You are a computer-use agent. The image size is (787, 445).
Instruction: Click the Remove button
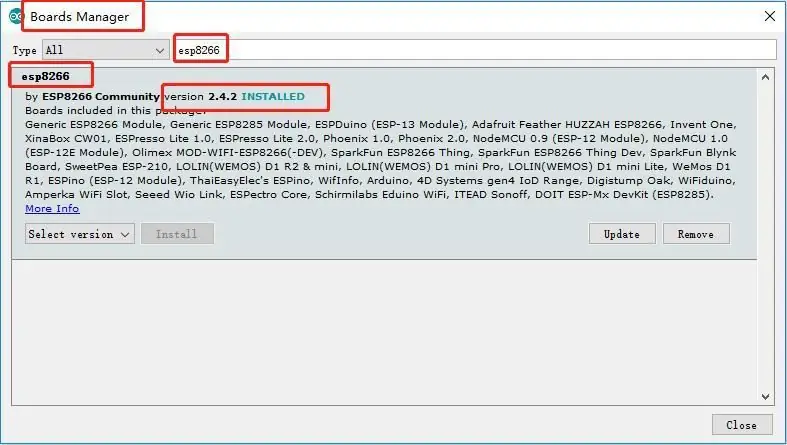pyautogui.click(x=696, y=234)
